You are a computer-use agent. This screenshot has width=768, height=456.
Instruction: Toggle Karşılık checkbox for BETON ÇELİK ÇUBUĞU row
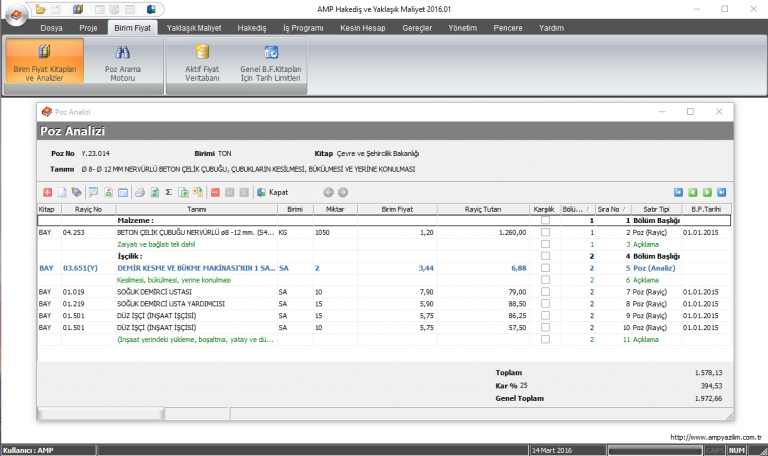[x=545, y=232]
